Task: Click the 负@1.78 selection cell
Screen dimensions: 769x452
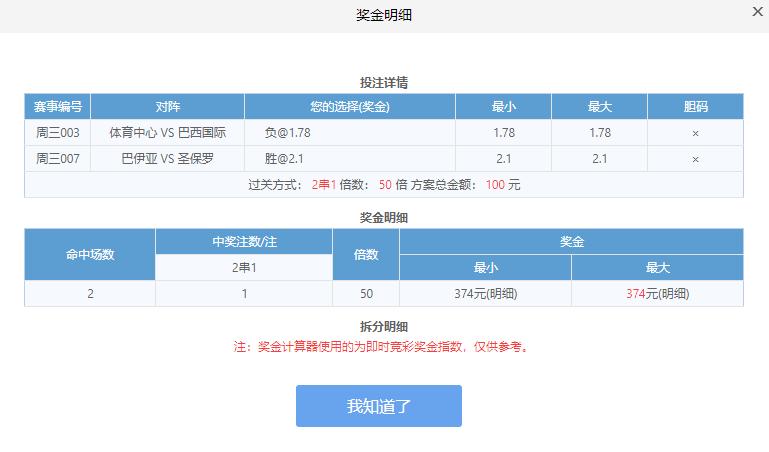Action: pos(350,132)
